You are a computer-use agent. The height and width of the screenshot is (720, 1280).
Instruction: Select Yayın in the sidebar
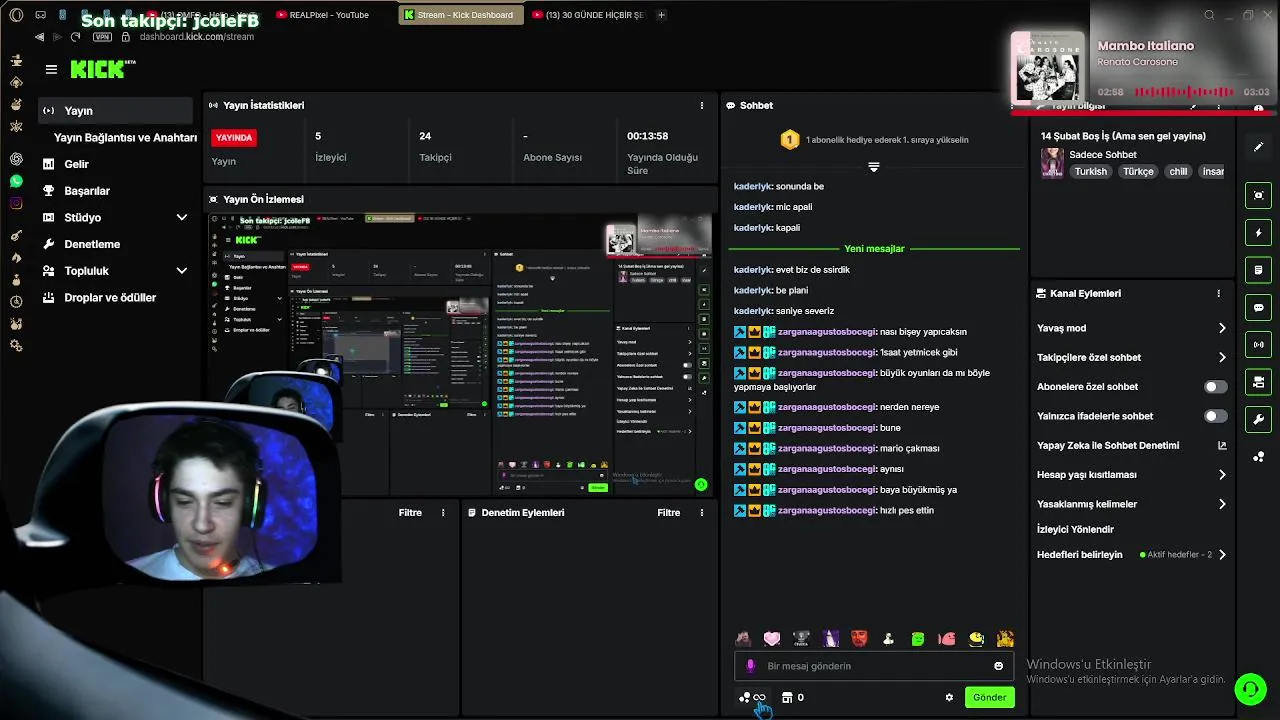tap(116, 111)
